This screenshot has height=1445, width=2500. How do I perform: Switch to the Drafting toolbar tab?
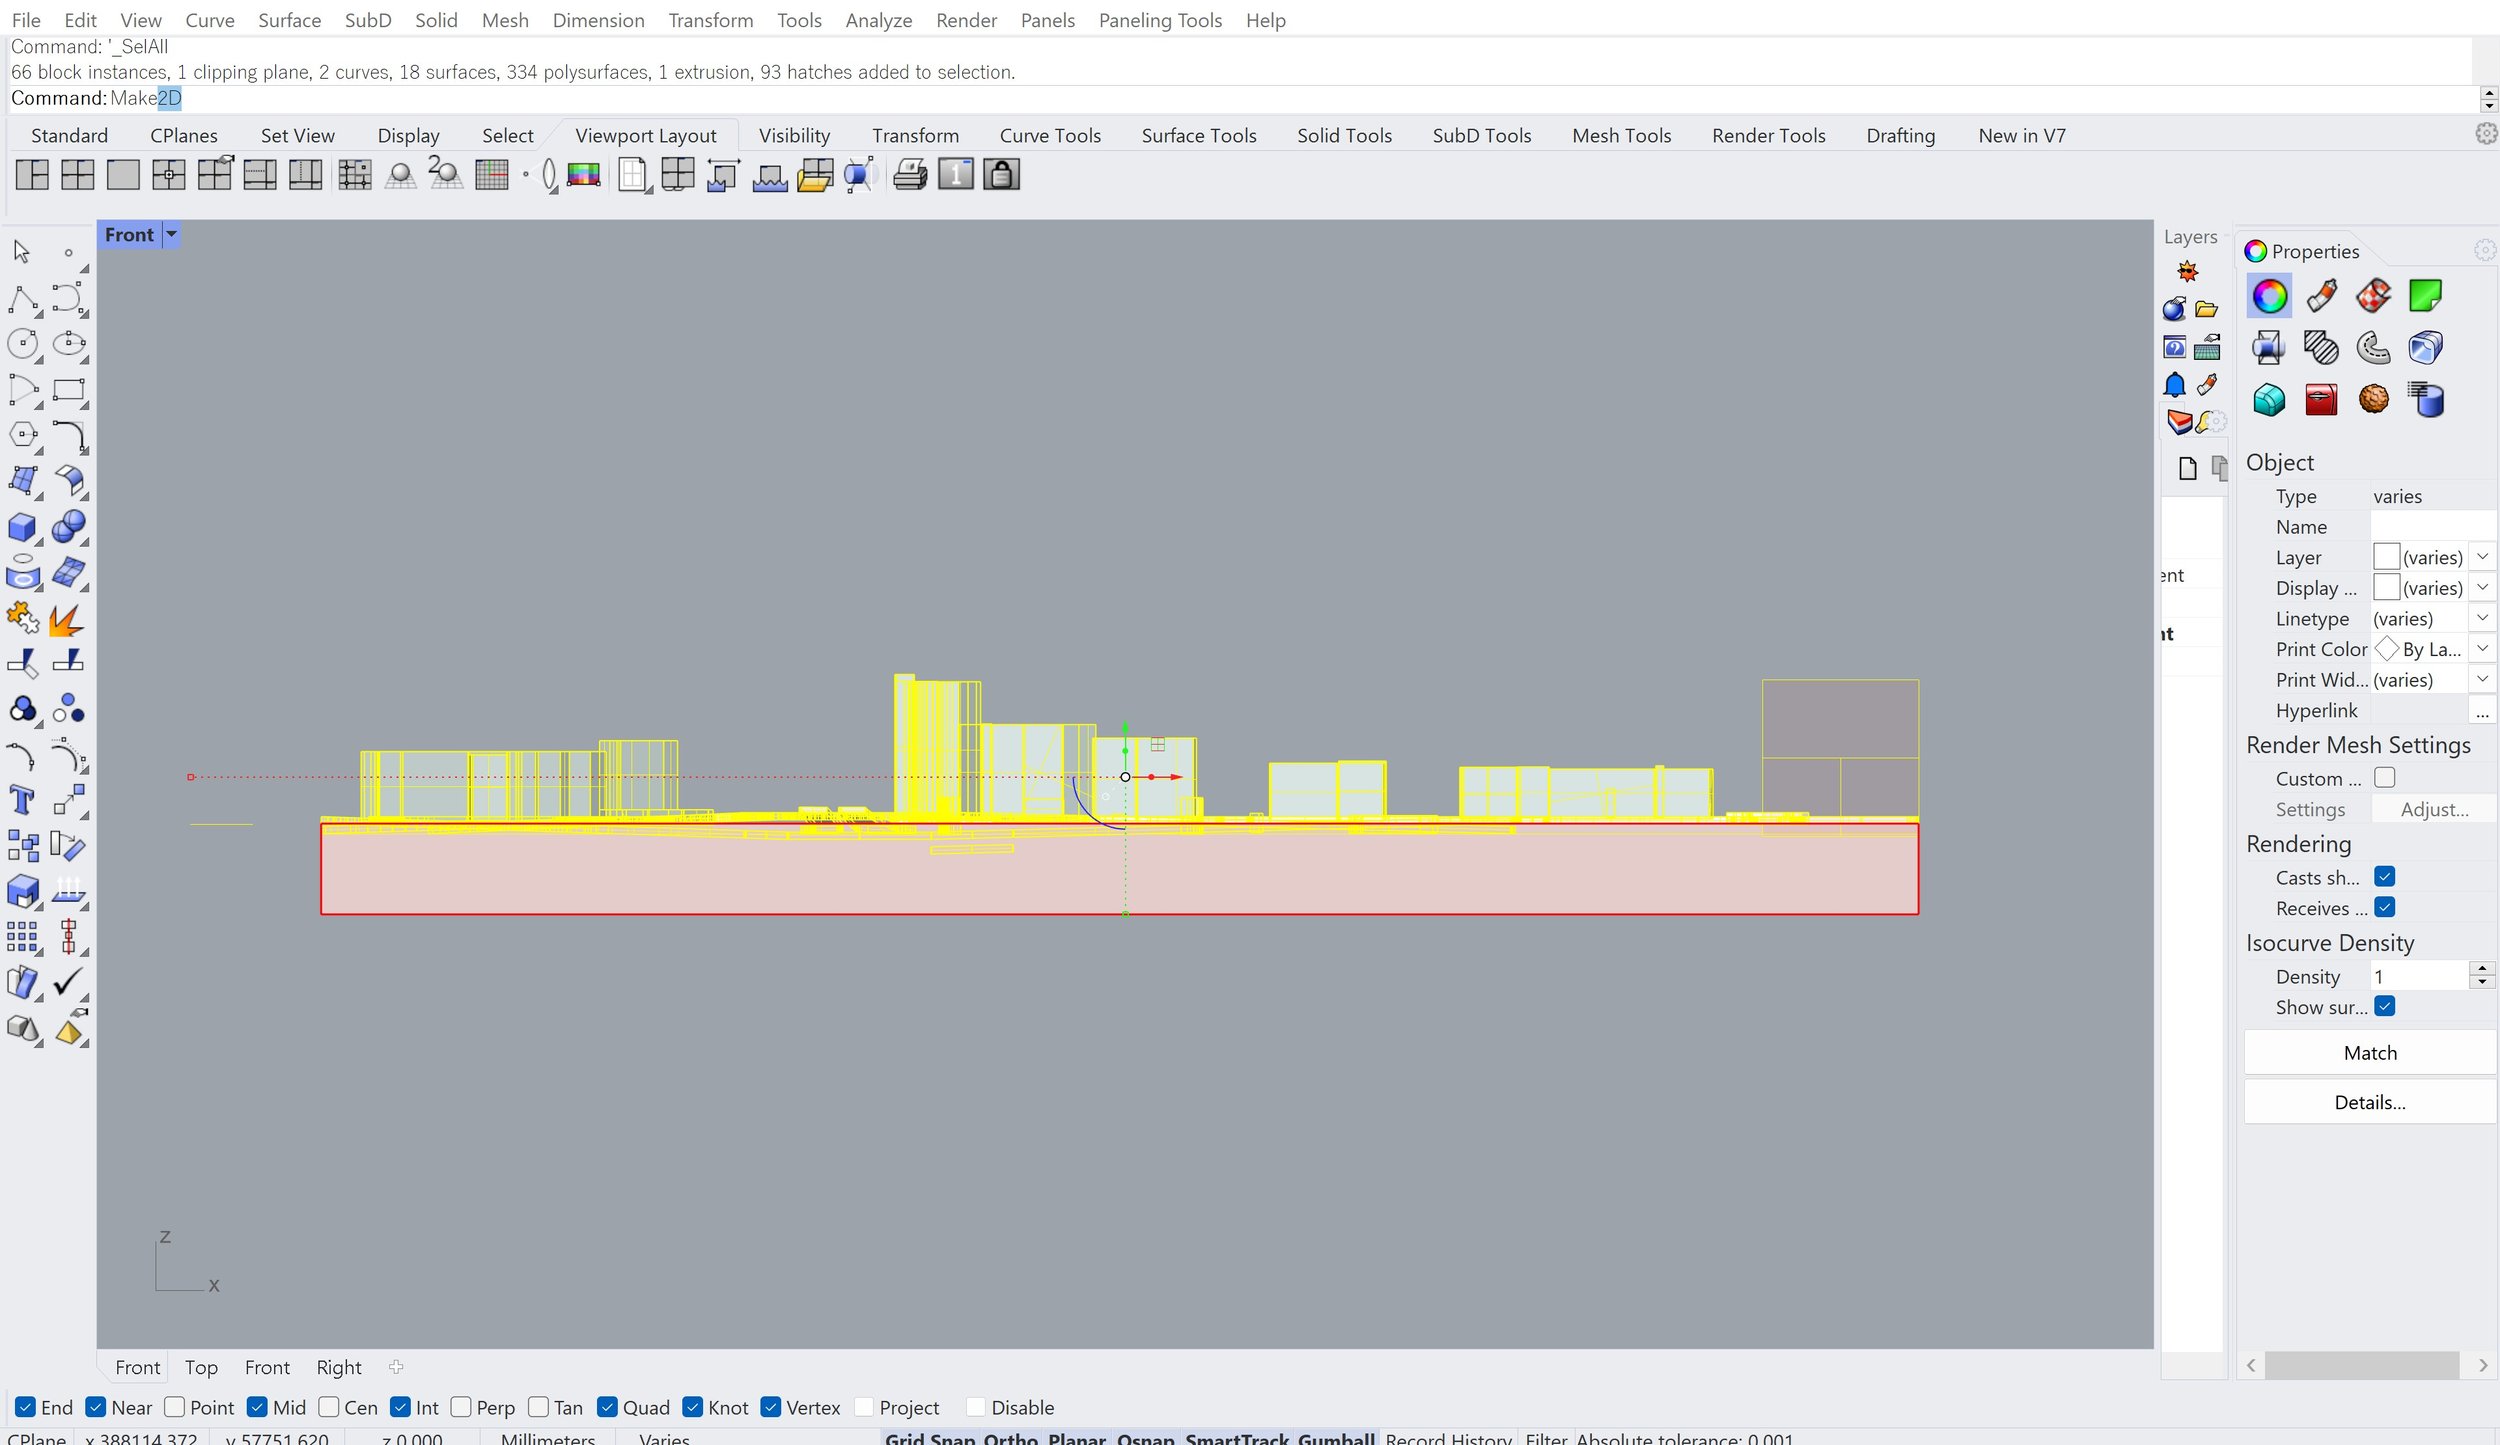pos(1900,135)
